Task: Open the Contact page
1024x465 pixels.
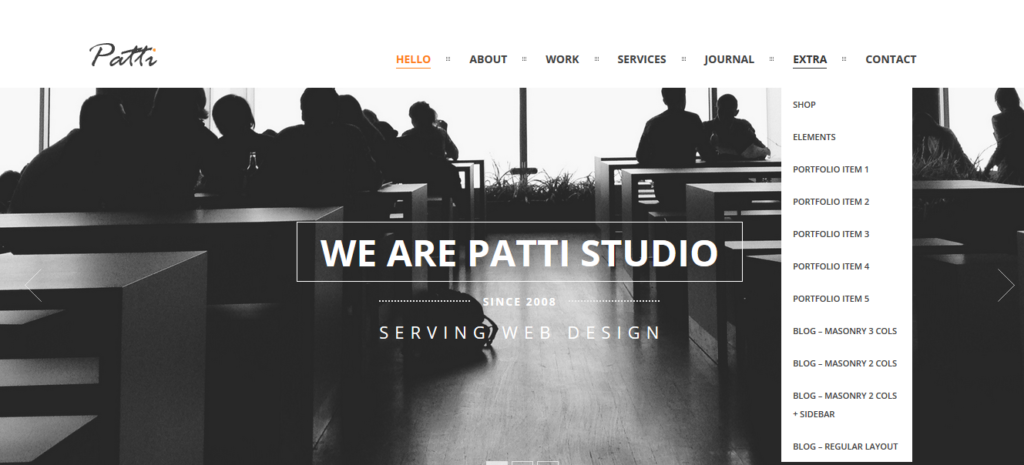Action: coord(891,59)
